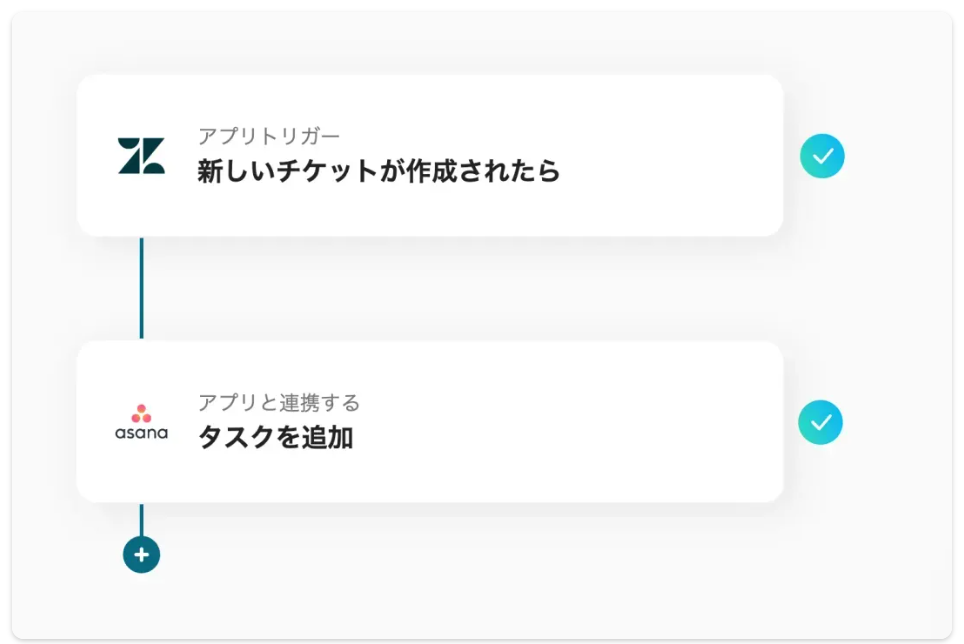The width and height of the screenshot is (964, 644).
Task: Select the Asana action card's empty right area
Action: click(650, 423)
